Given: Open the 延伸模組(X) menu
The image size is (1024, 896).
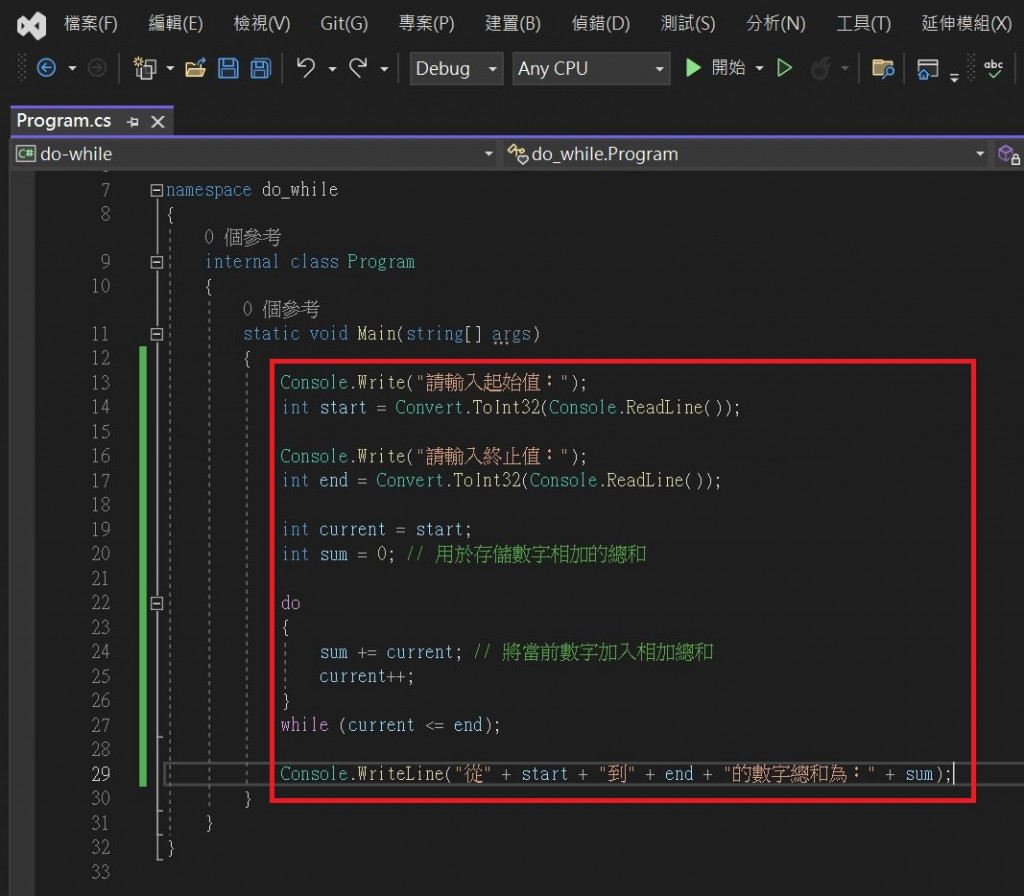Looking at the screenshot, I should point(967,24).
